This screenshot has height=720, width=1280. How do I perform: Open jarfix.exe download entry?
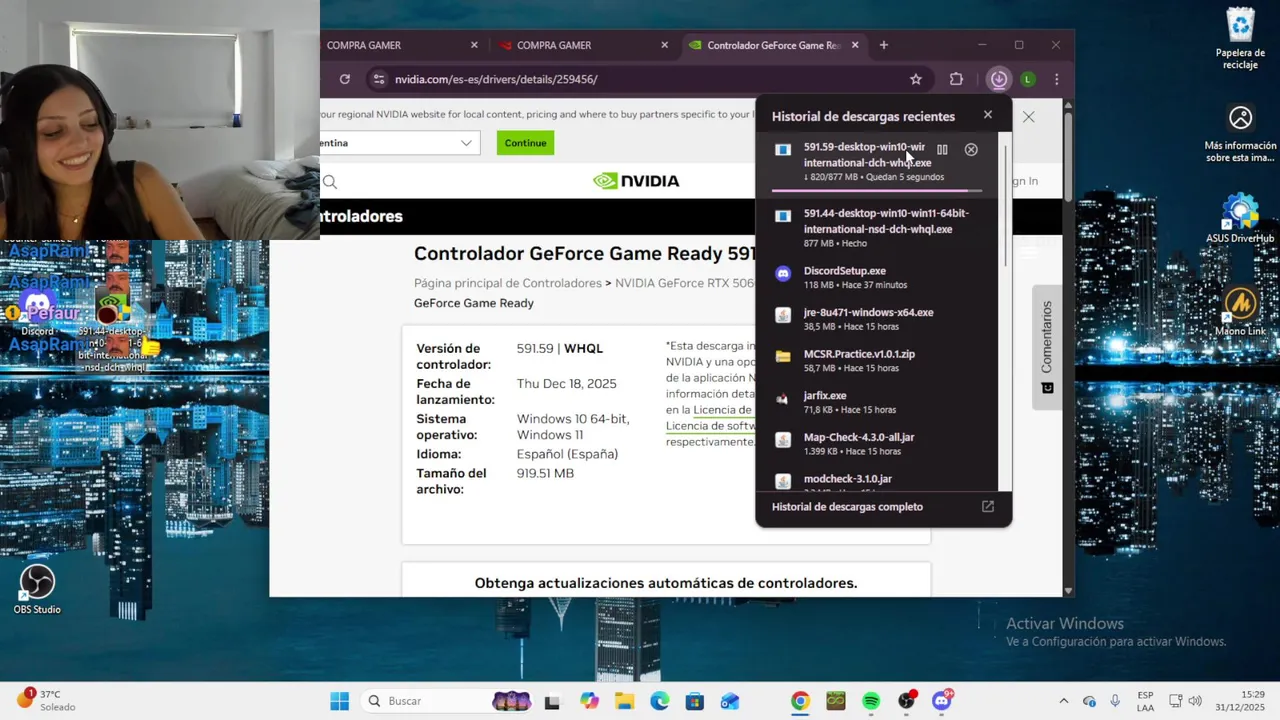point(880,402)
